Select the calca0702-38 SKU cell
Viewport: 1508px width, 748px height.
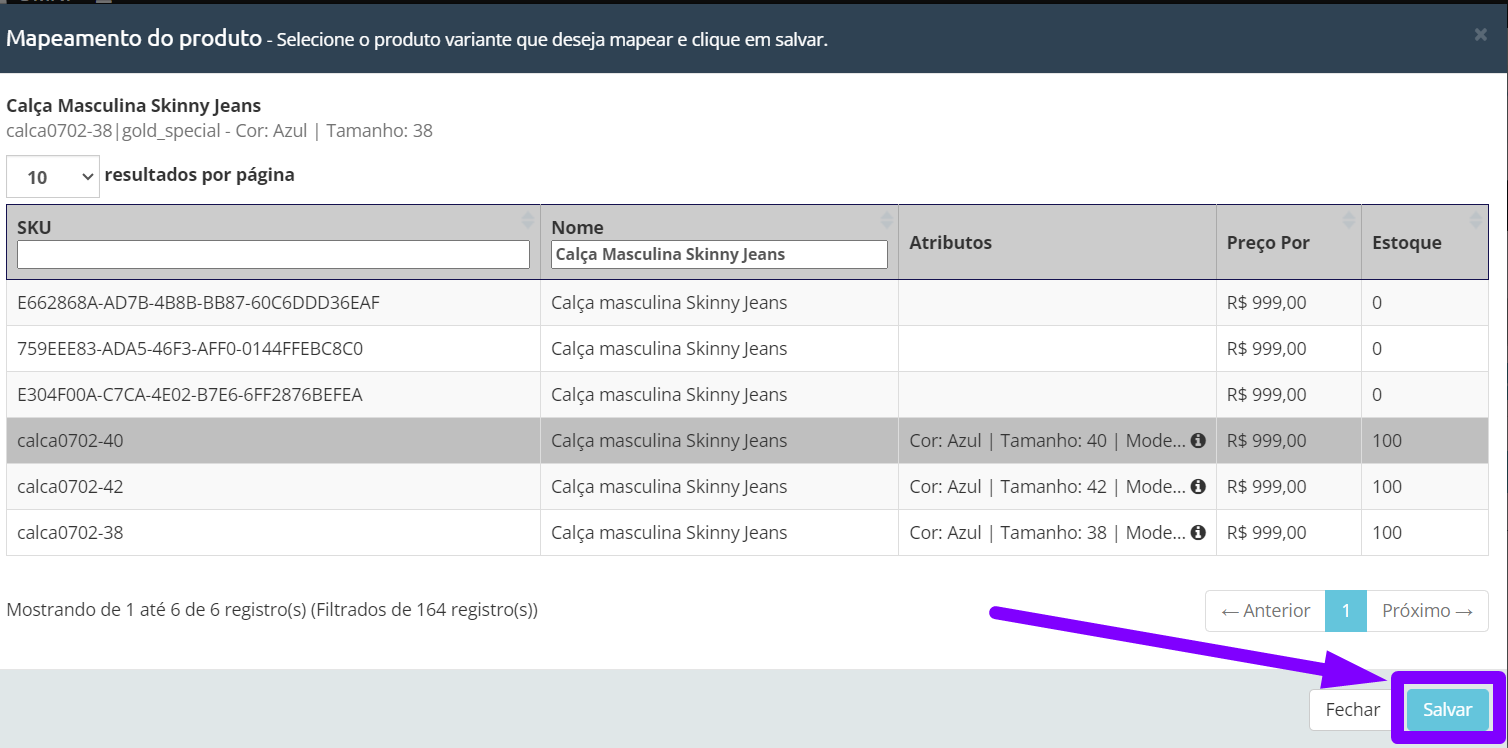[273, 532]
